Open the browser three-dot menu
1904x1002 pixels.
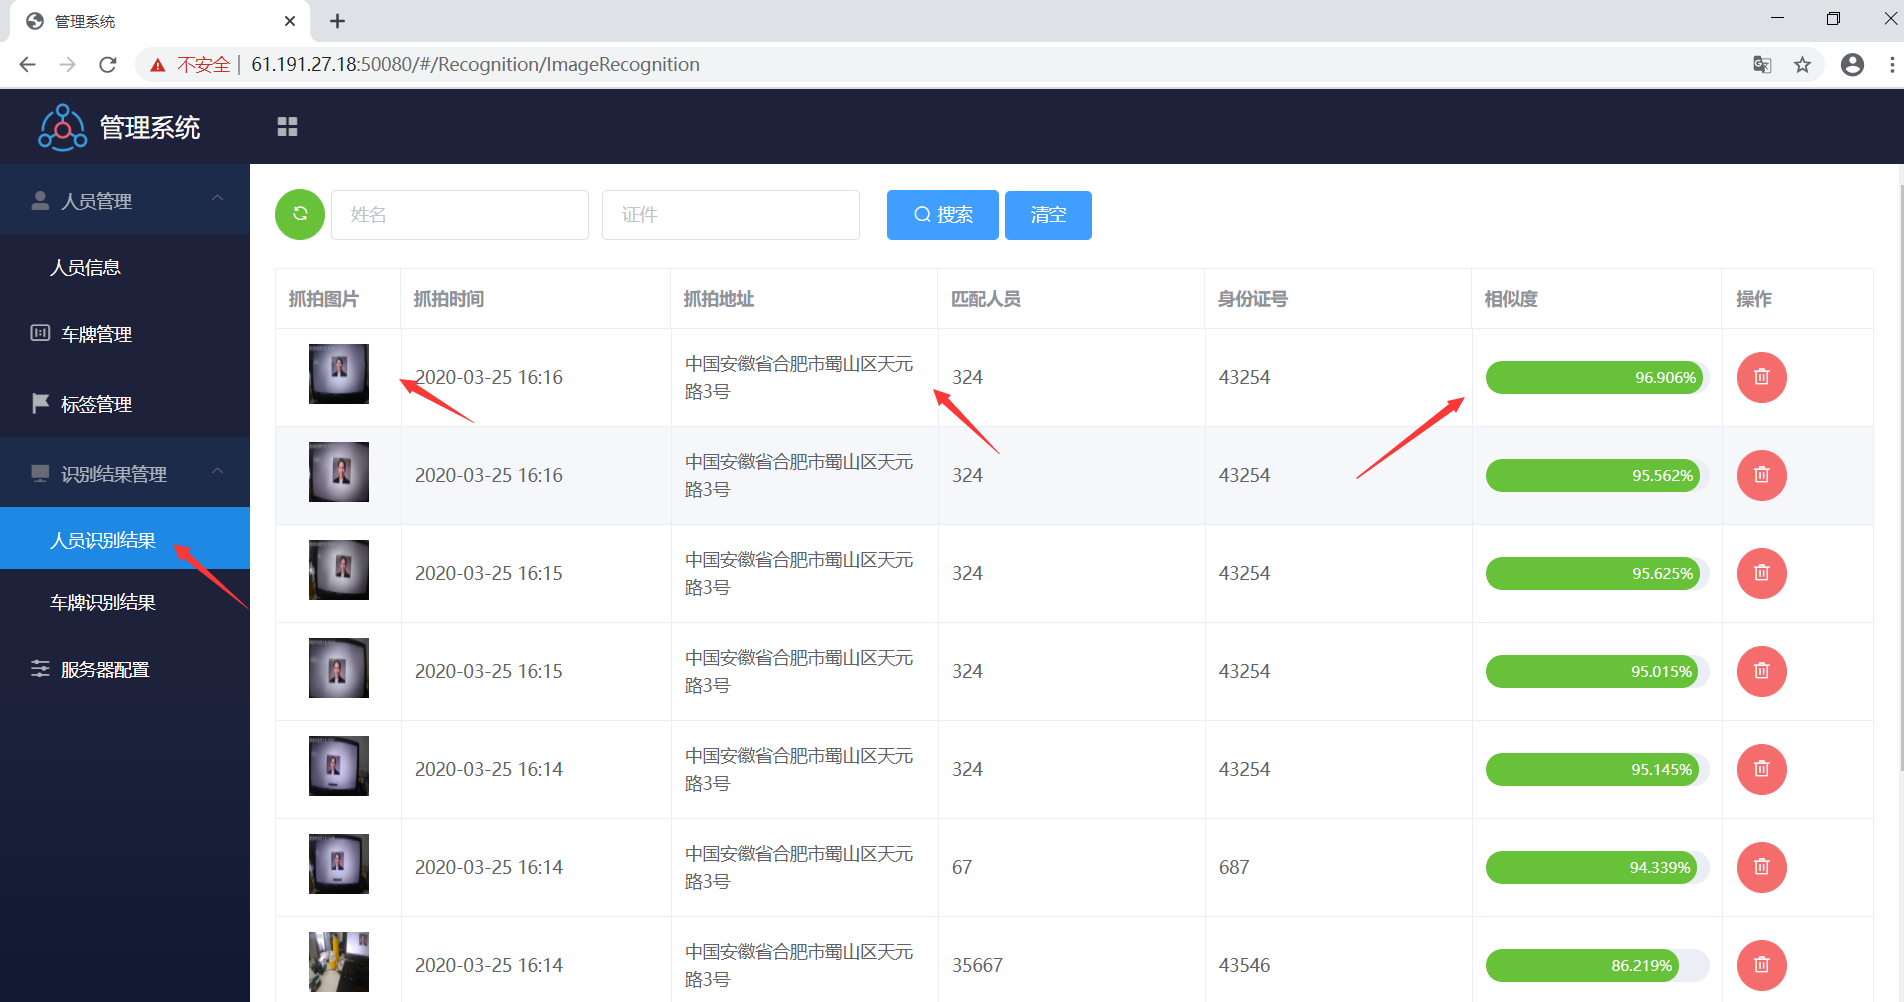[x=1891, y=65]
